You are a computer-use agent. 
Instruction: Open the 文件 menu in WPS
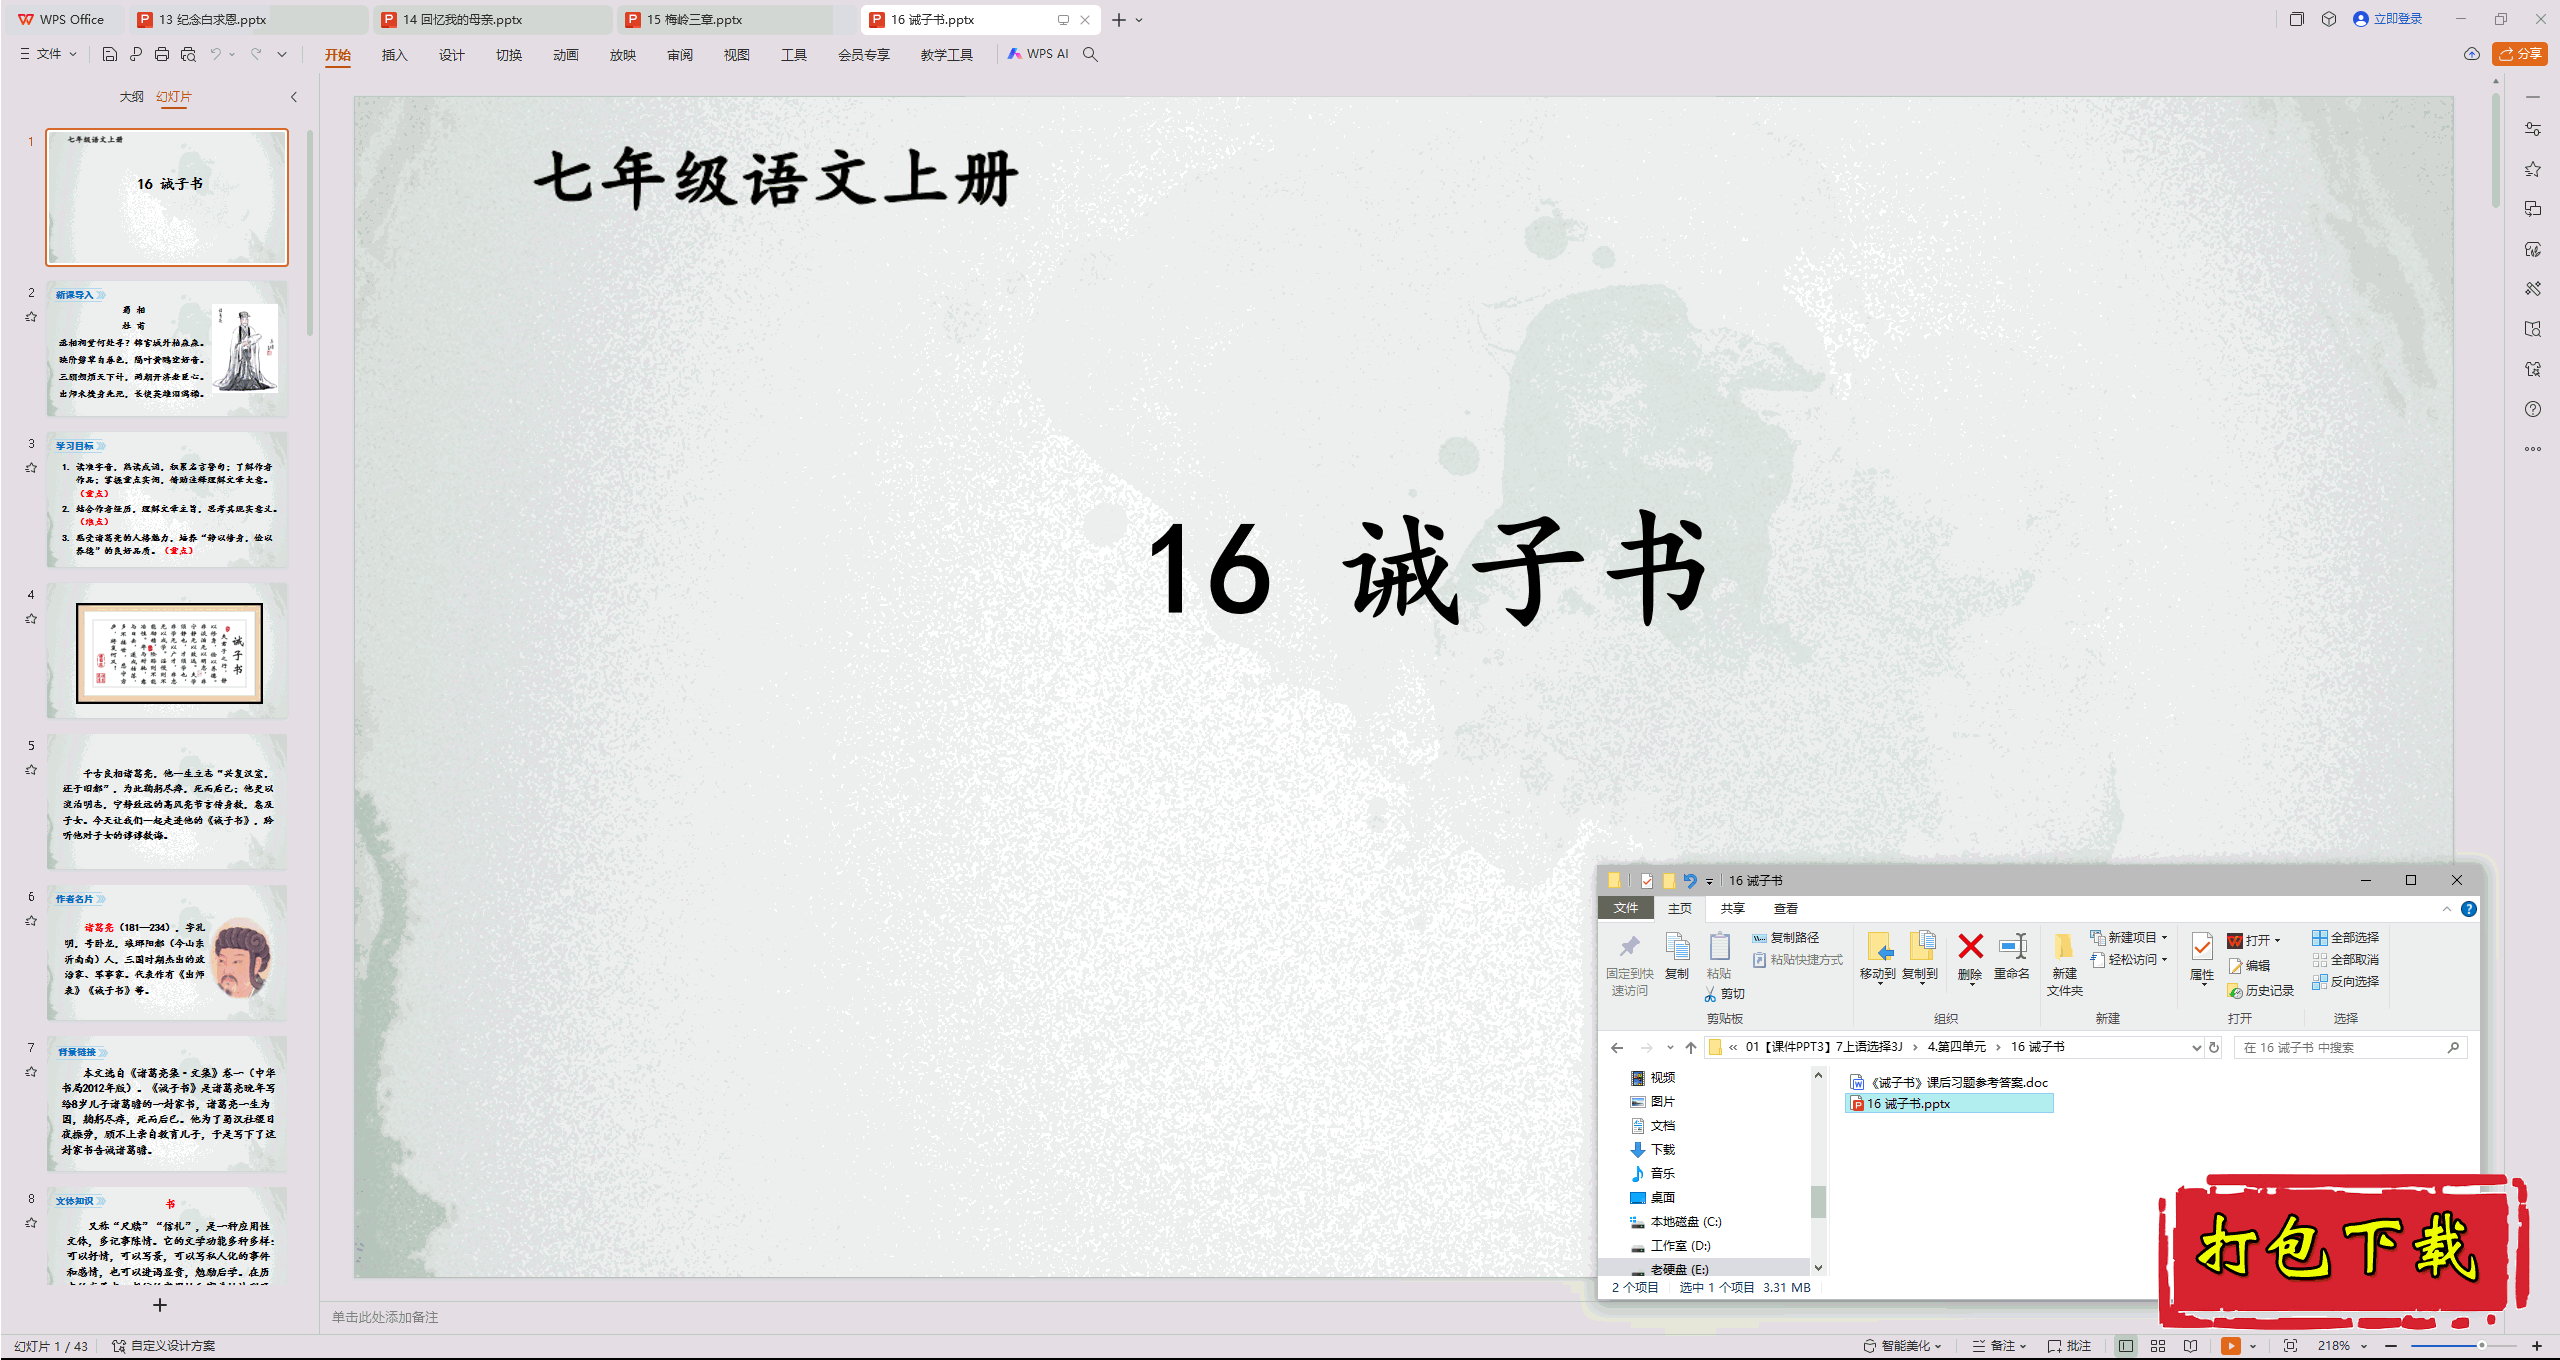point(48,54)
